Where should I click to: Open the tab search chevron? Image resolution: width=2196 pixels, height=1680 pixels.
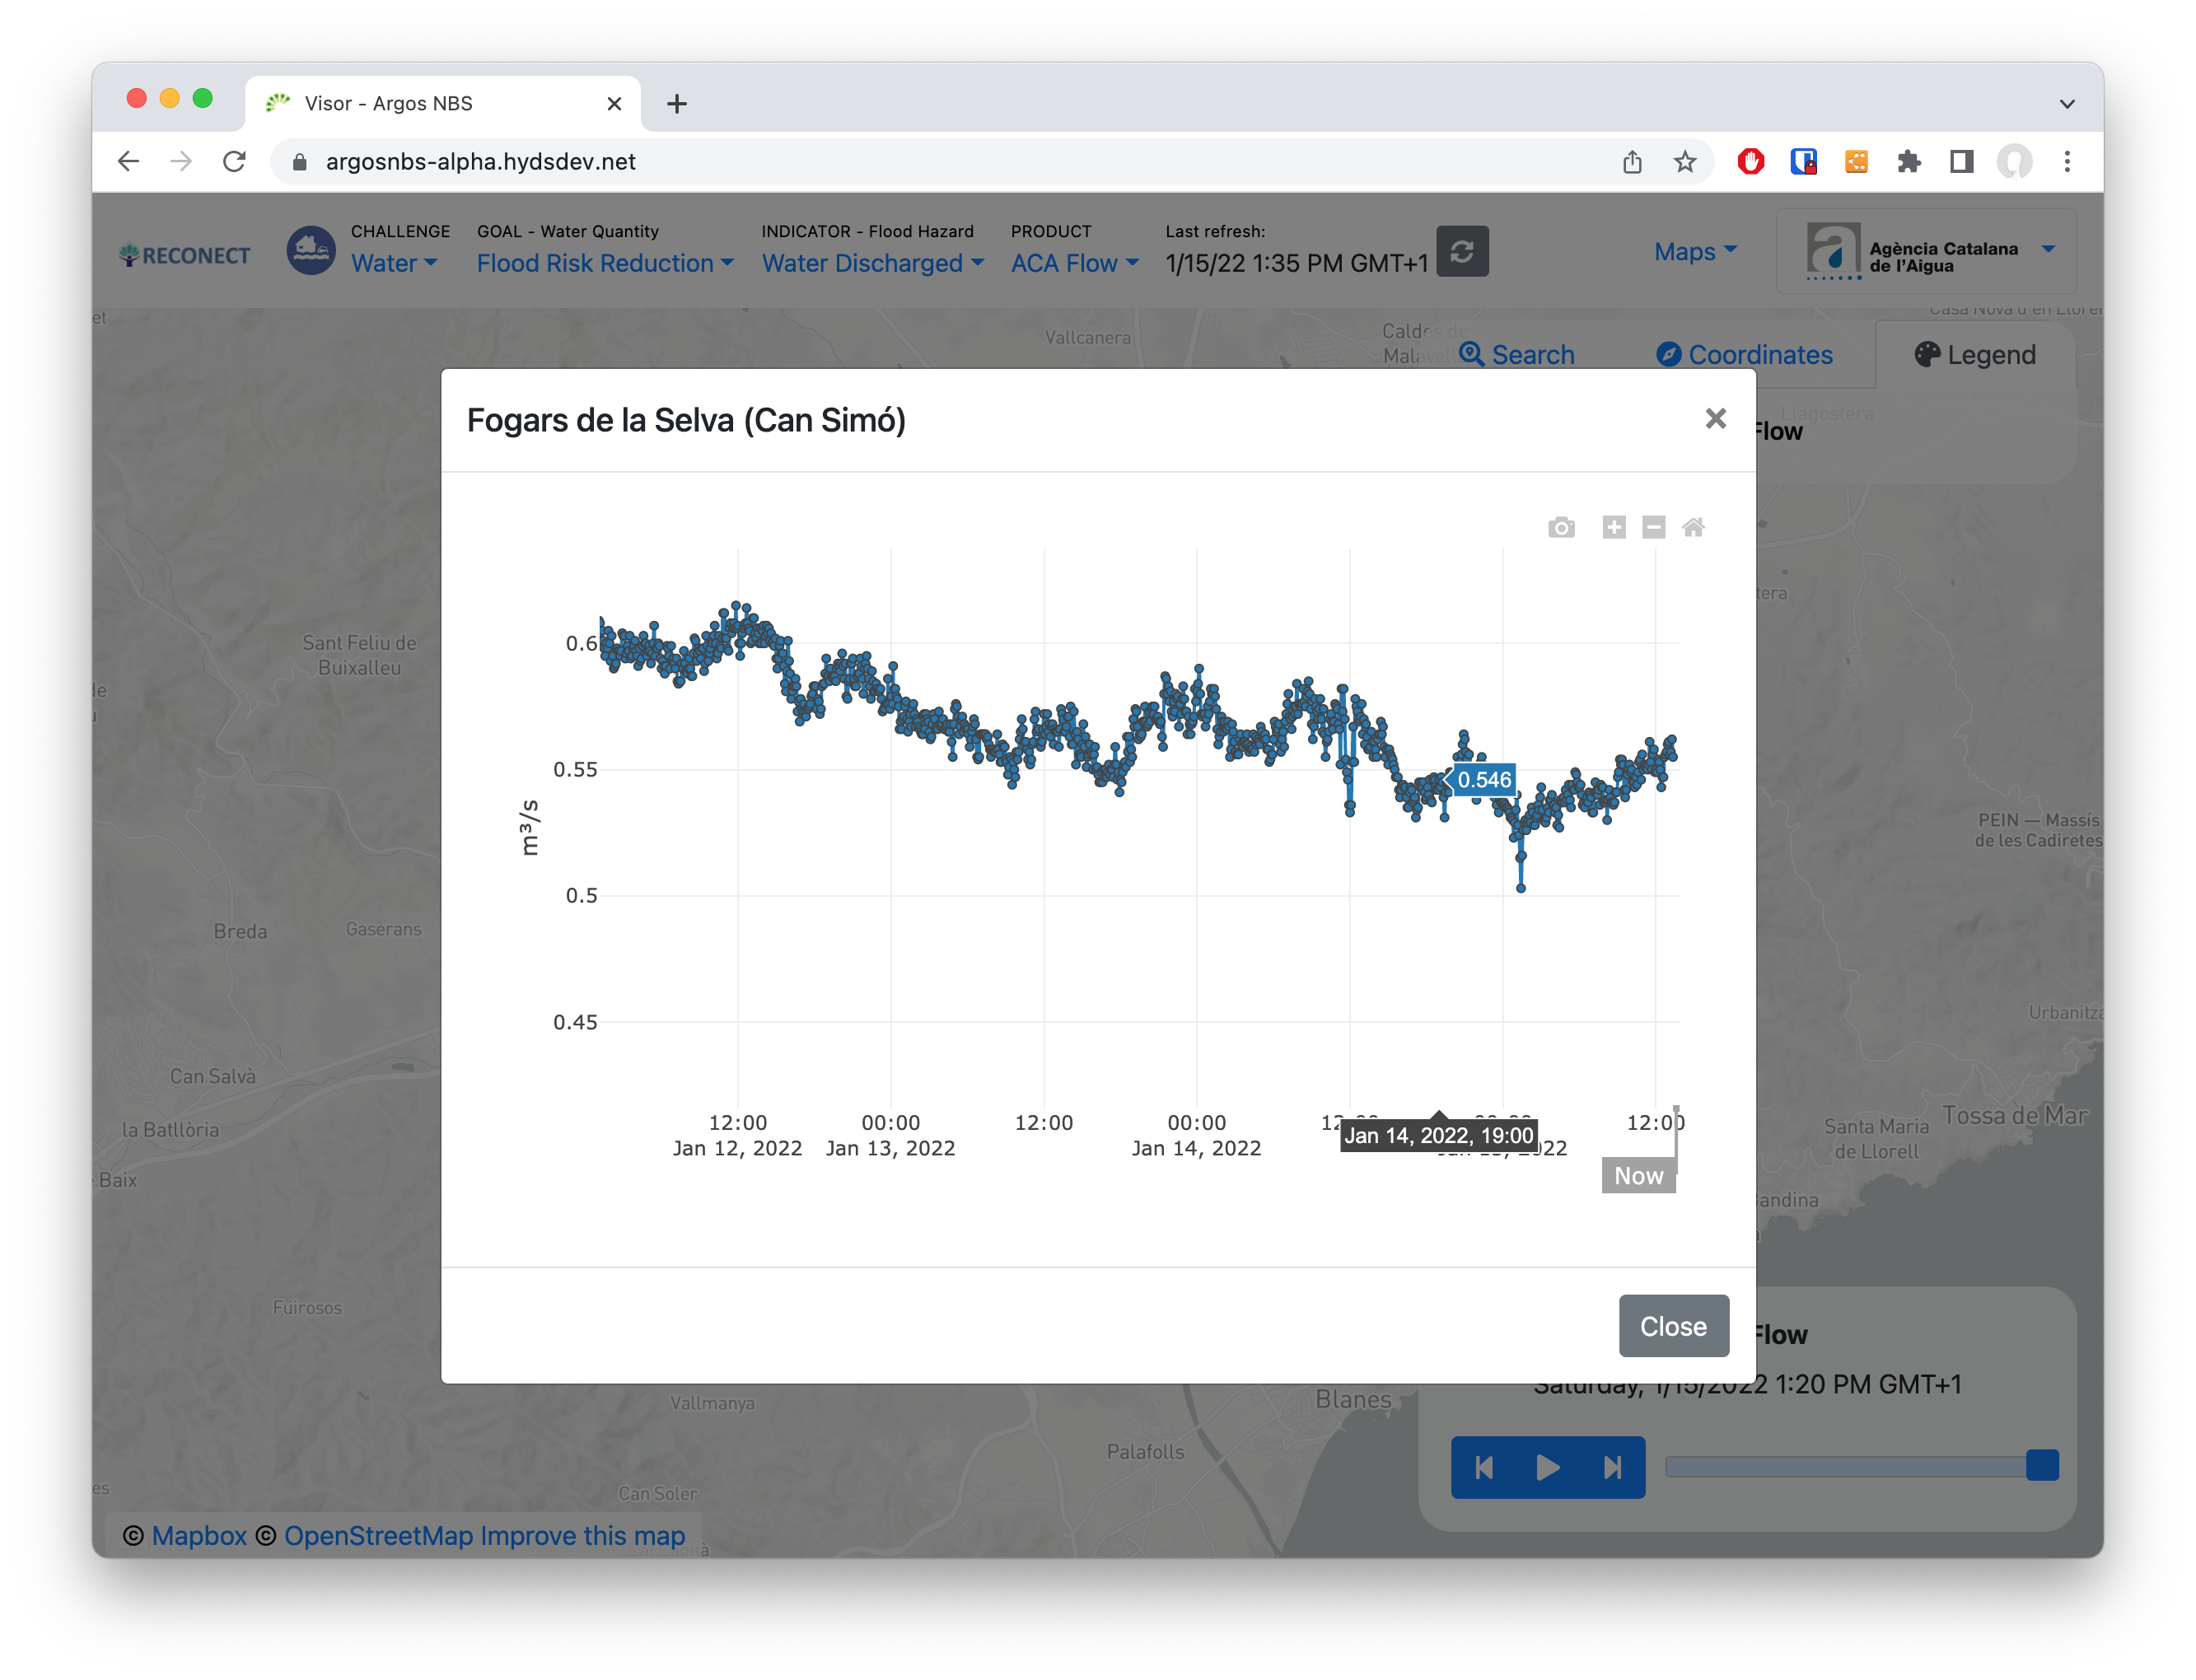coord(2067,103)
